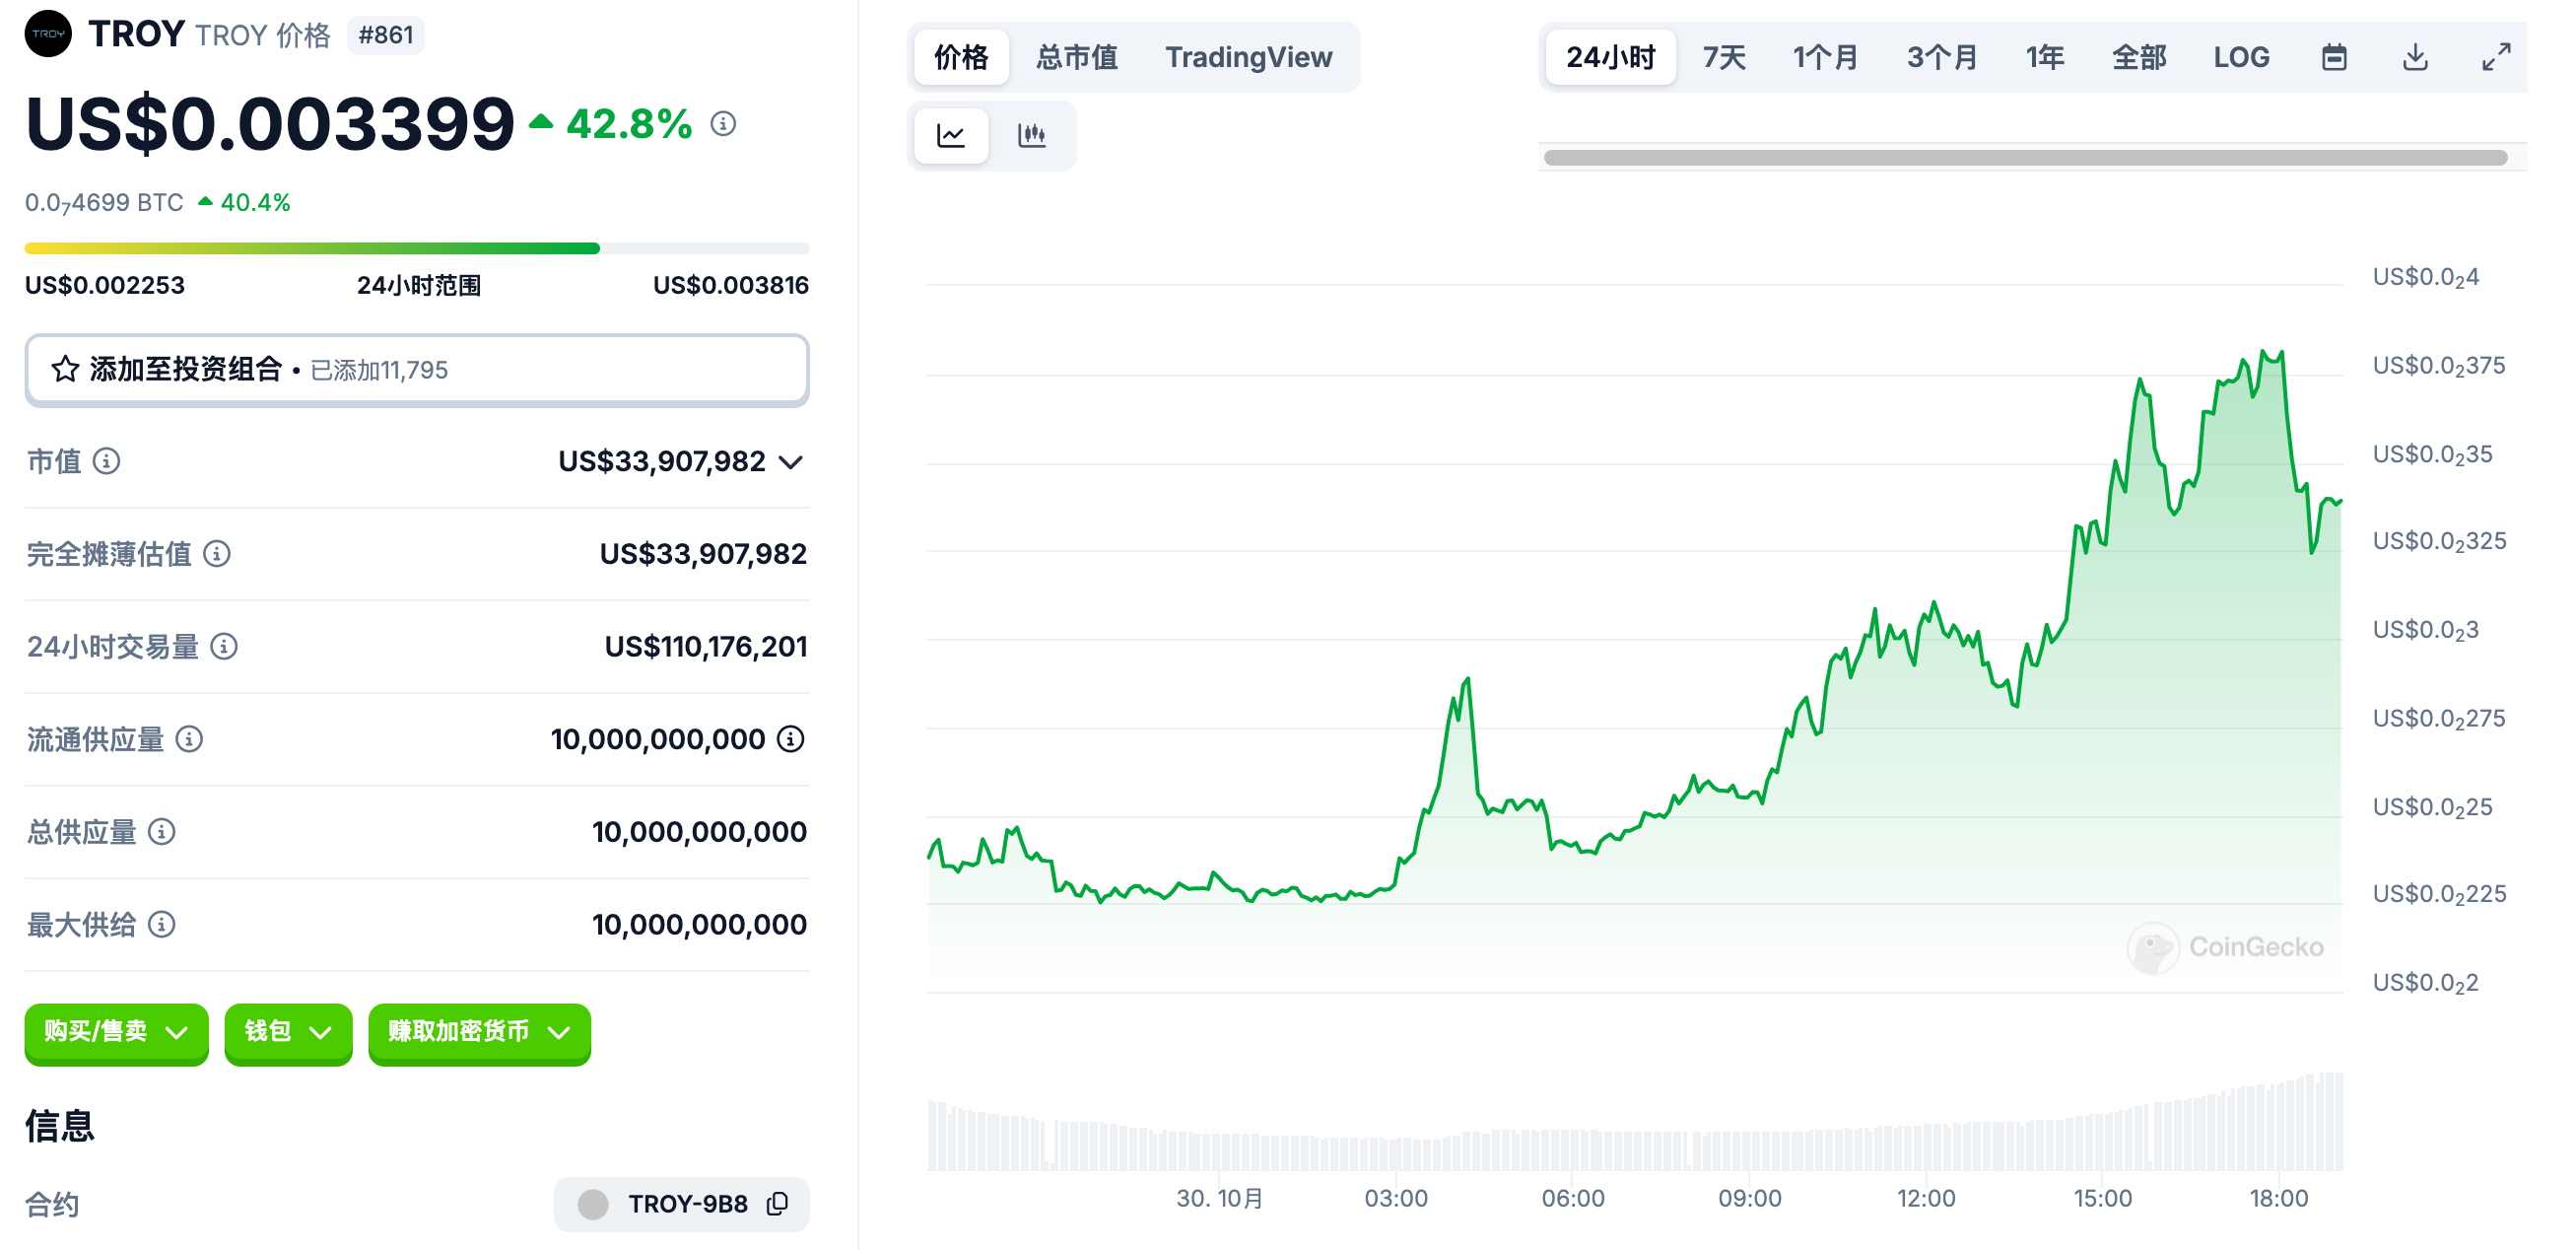Click info icon next to 市值
The image size is (2576, 1250).
point(106,461)
